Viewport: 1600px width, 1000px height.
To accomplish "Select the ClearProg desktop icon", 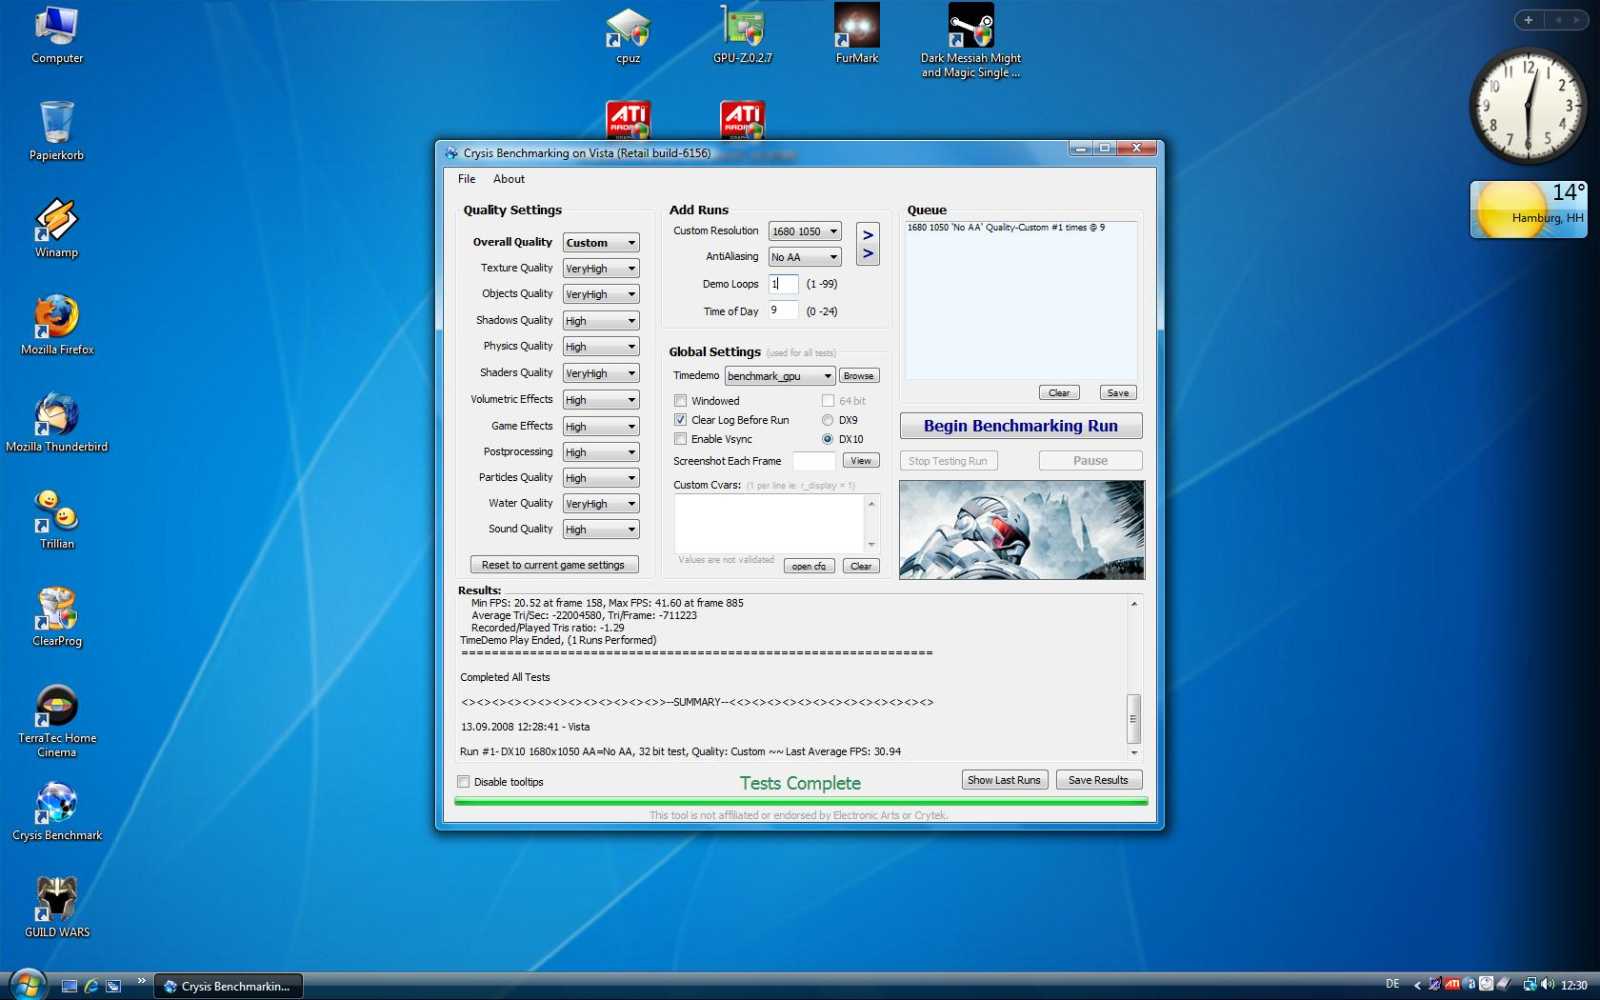I will pyautogui.click(x=57, y=616).
